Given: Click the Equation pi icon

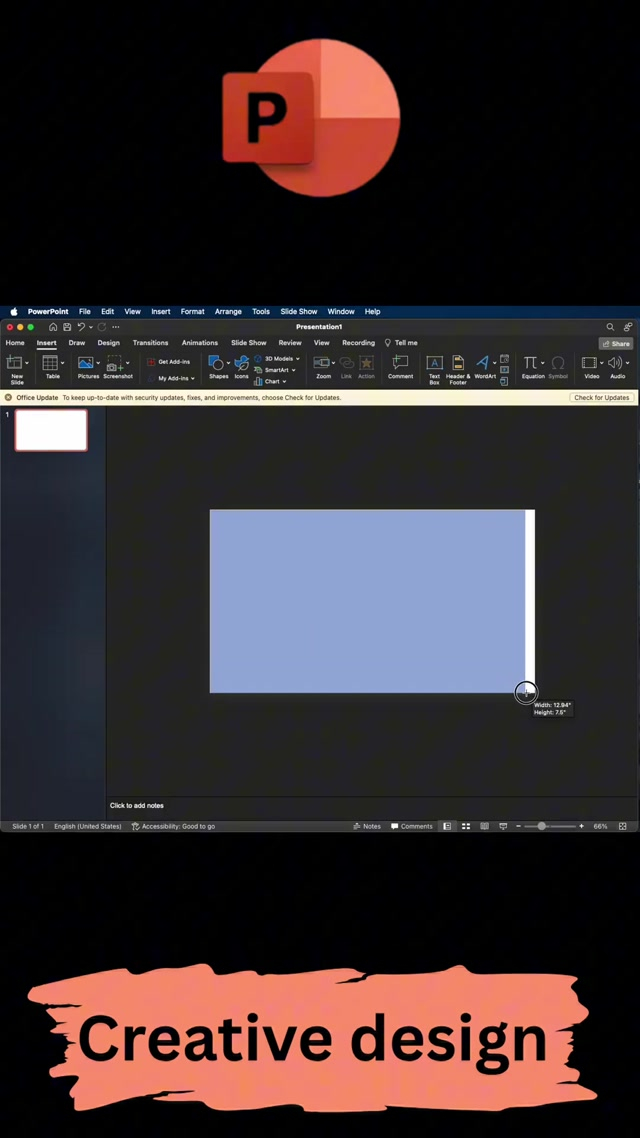Looking at the screenshot, I should pos(531,364).
